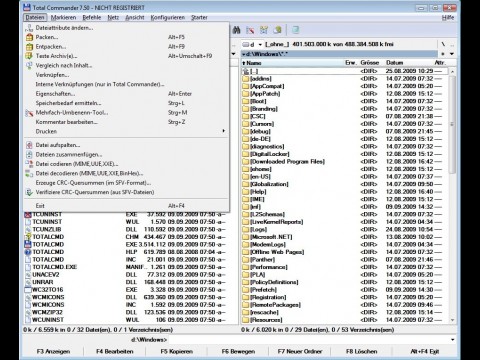This screenshot has width=480, height=360.
Task: Click the Alt+F4 Exit button
Action: (425, 351)
